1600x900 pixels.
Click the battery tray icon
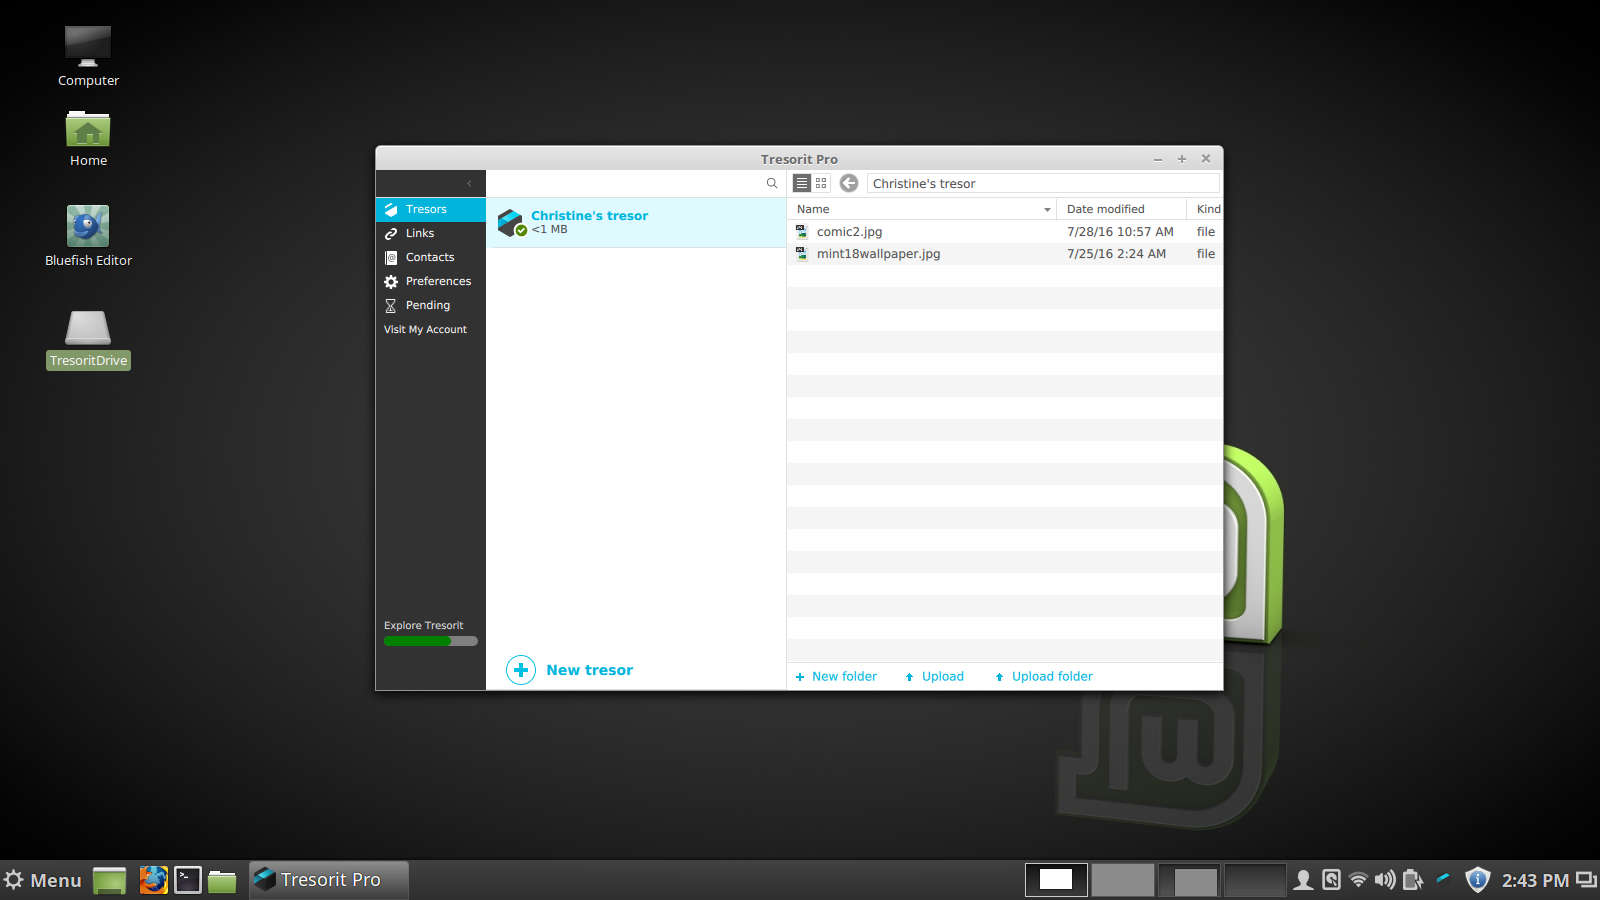coord(1412,880)
